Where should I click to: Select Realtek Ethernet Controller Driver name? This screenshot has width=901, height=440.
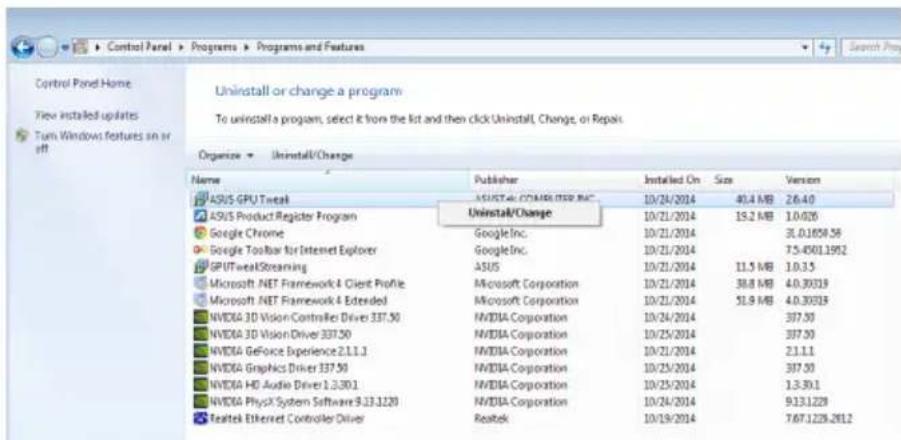point(287,418)
